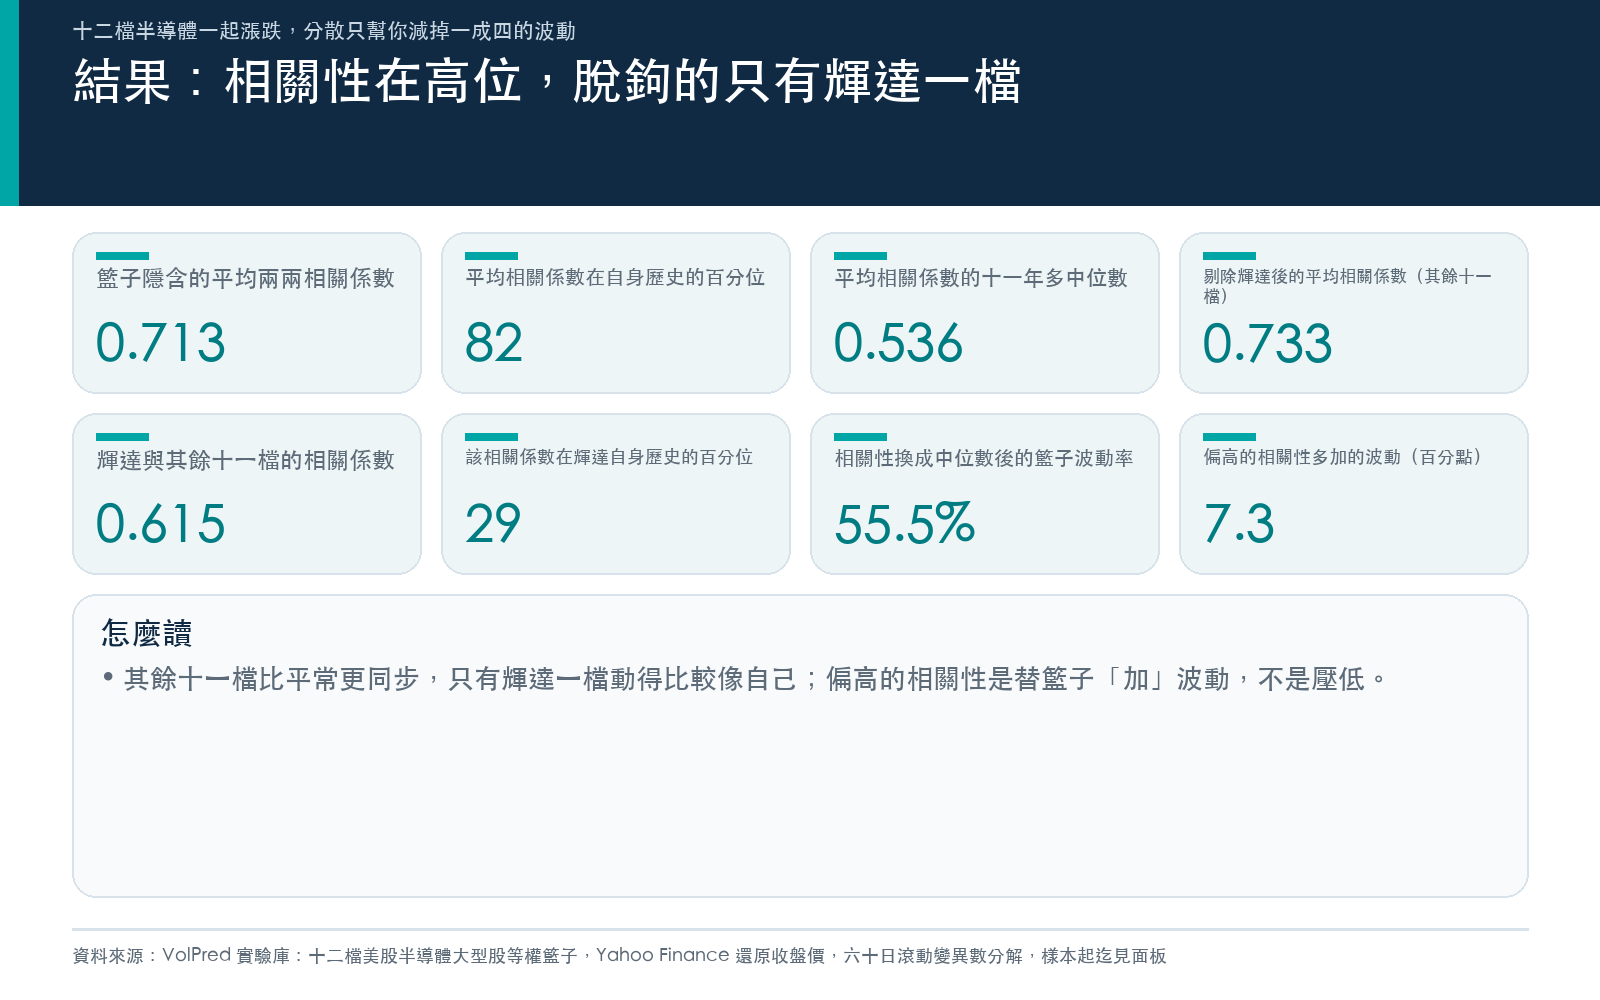Select the label 平均相關係數的十一年多中位數
1600x1000 pixels.
point(981,277)
